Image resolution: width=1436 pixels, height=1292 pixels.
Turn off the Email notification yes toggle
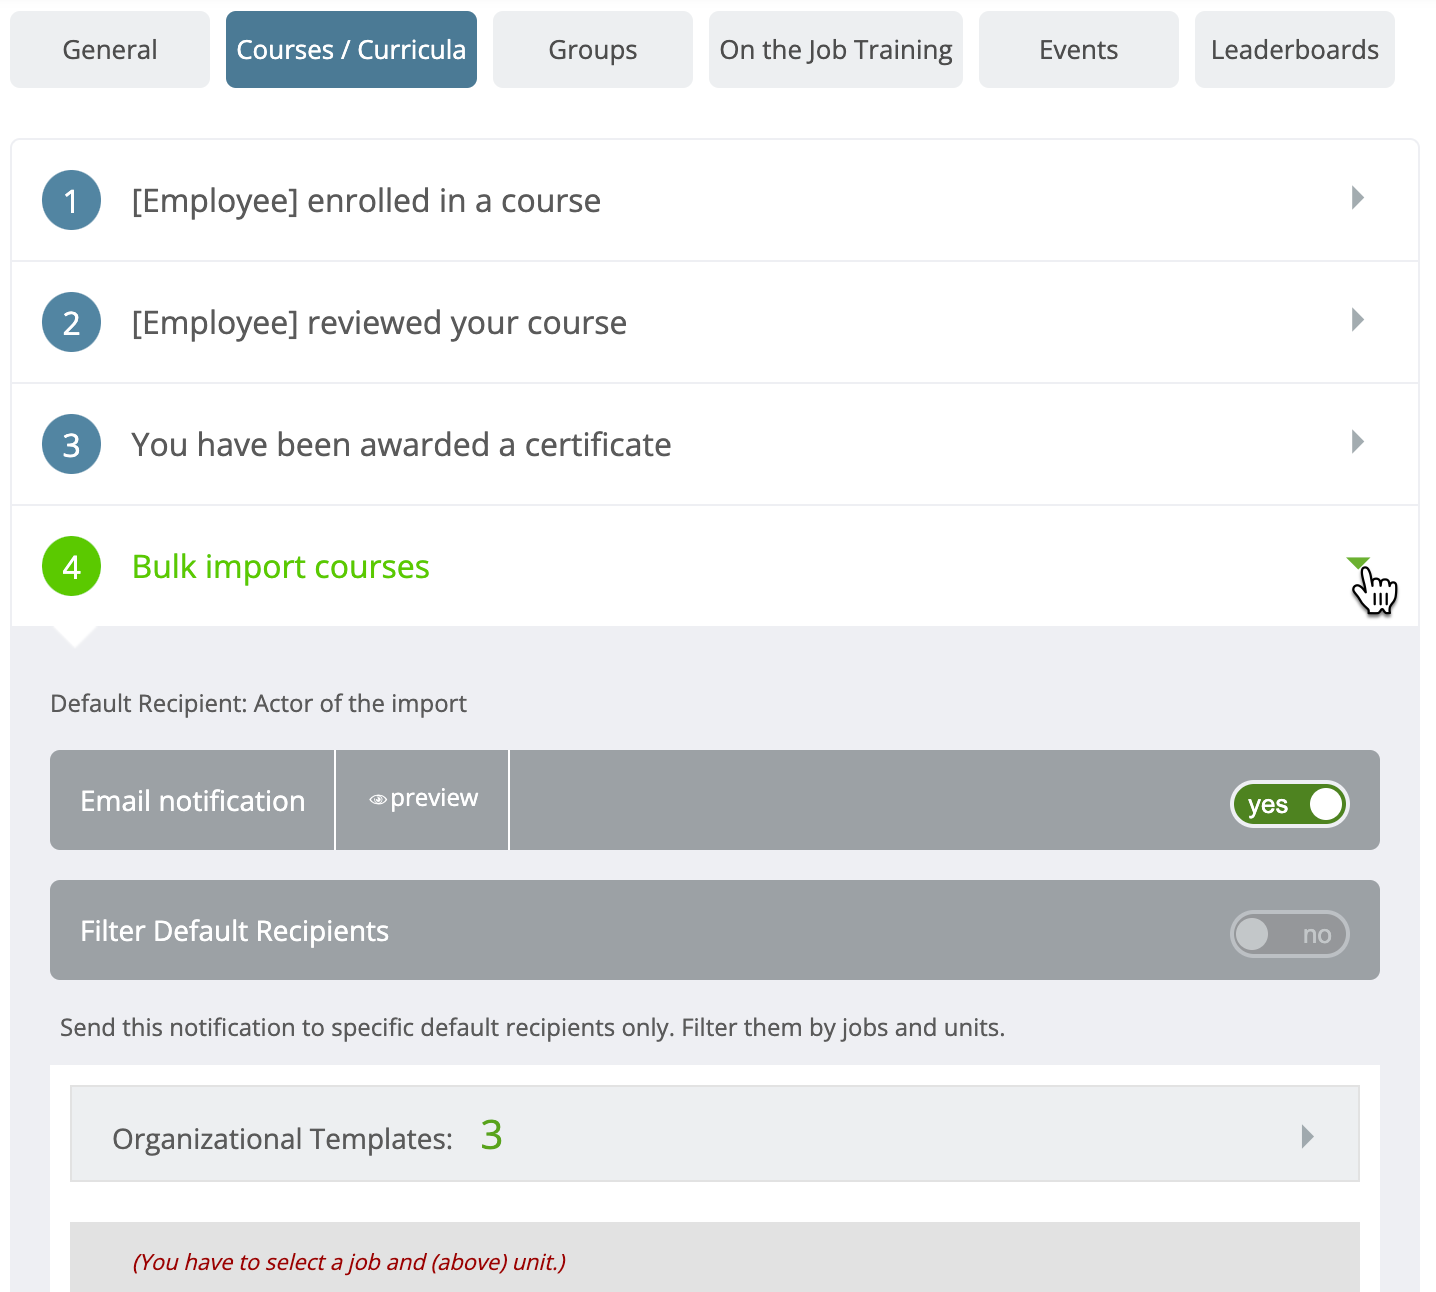[1289, 804]
